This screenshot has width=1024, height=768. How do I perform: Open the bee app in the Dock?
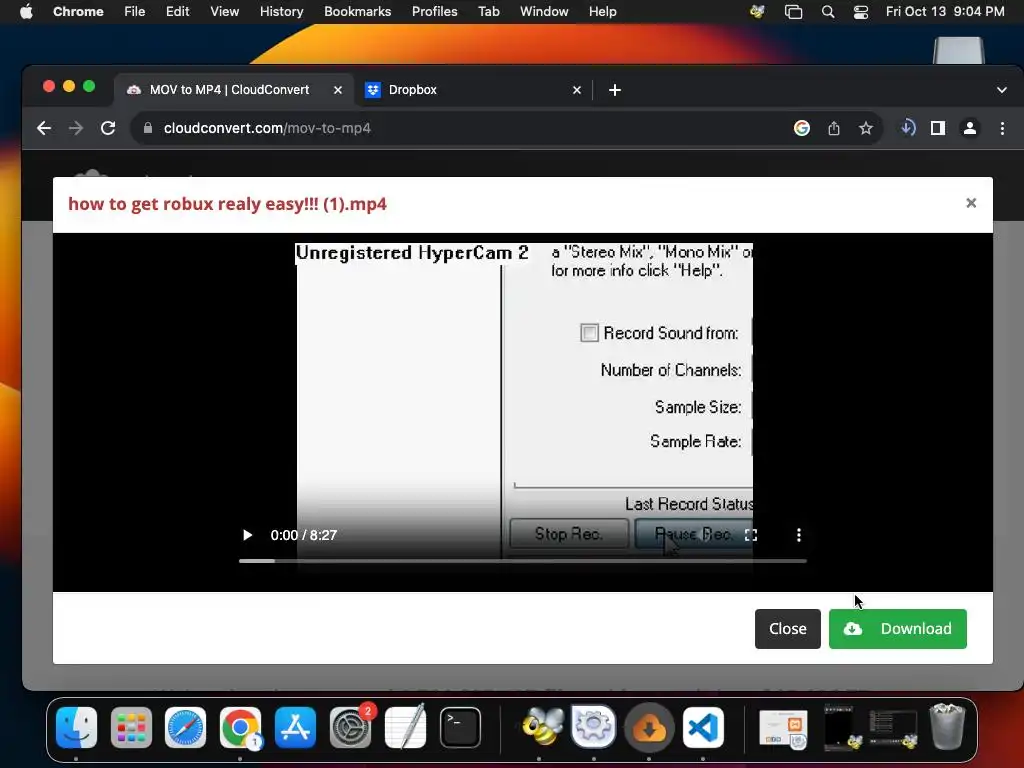[x=542, y=727]
